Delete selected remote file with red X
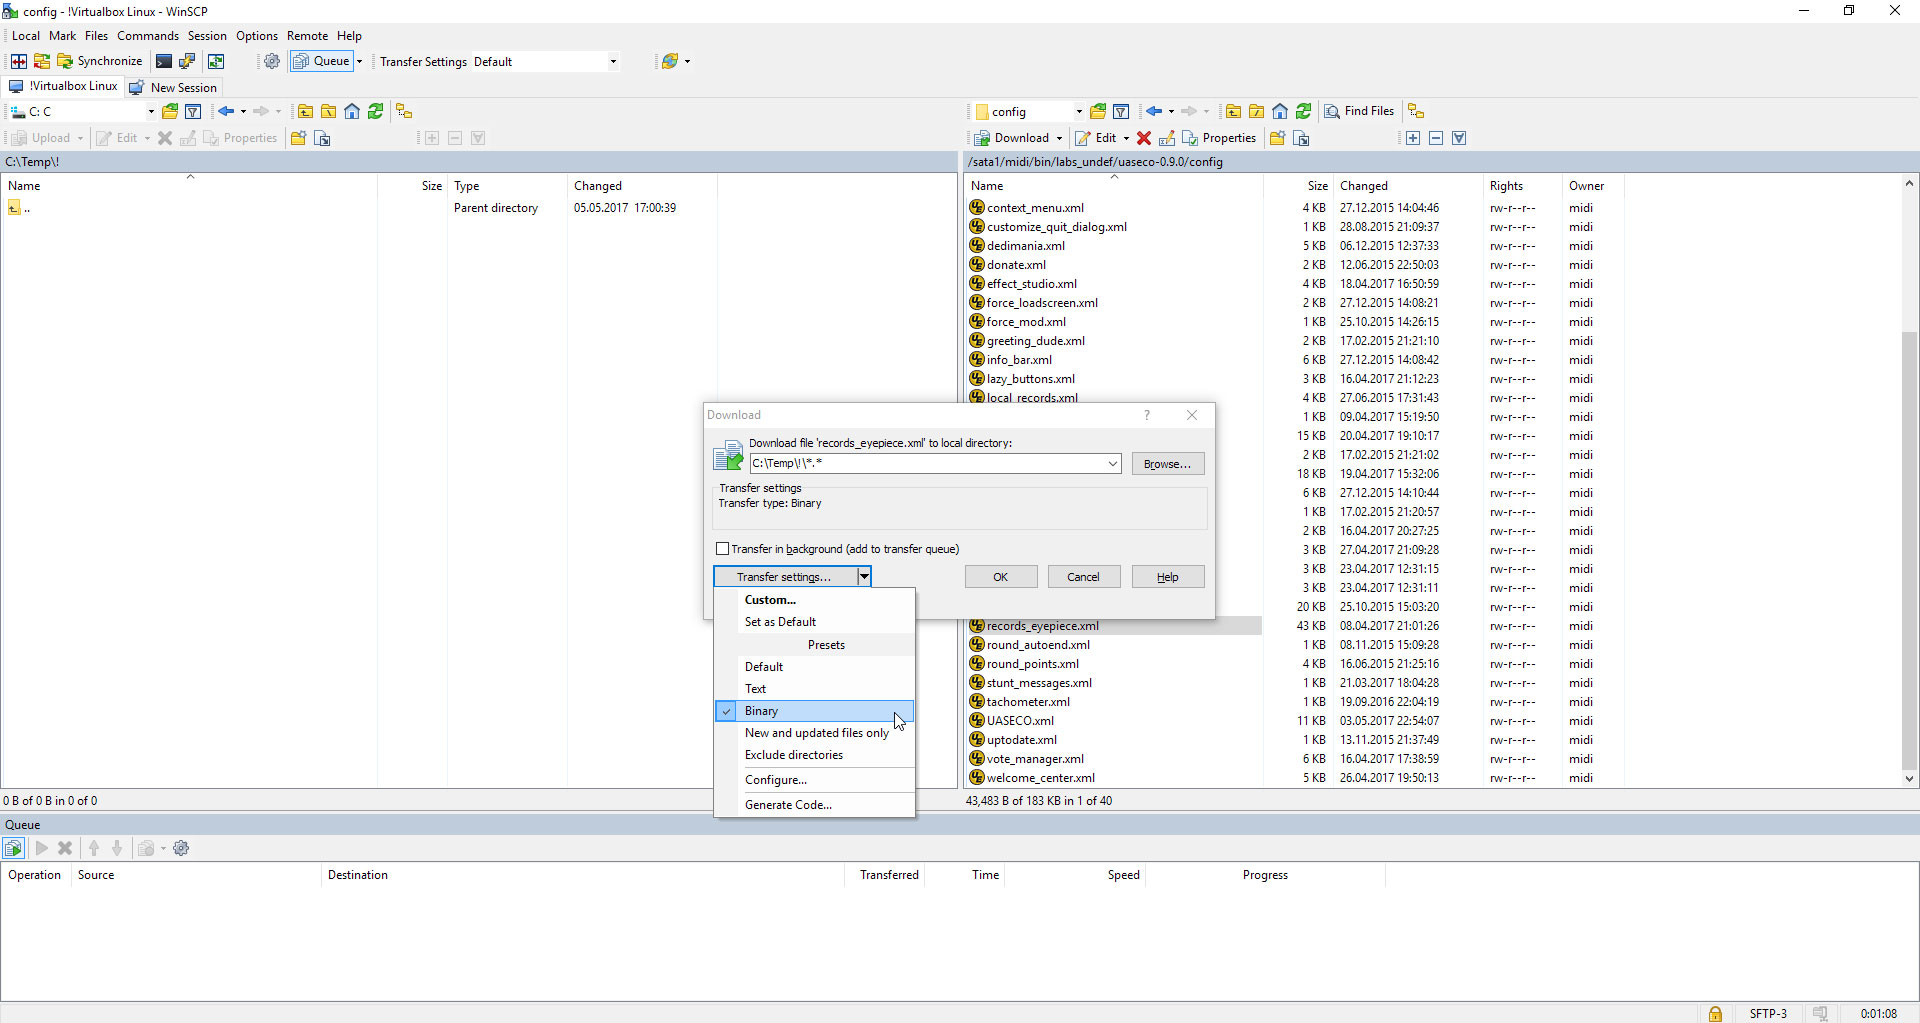Screen dimensions: 1920x1023 pyautogui.click(x=1144, y=138)
